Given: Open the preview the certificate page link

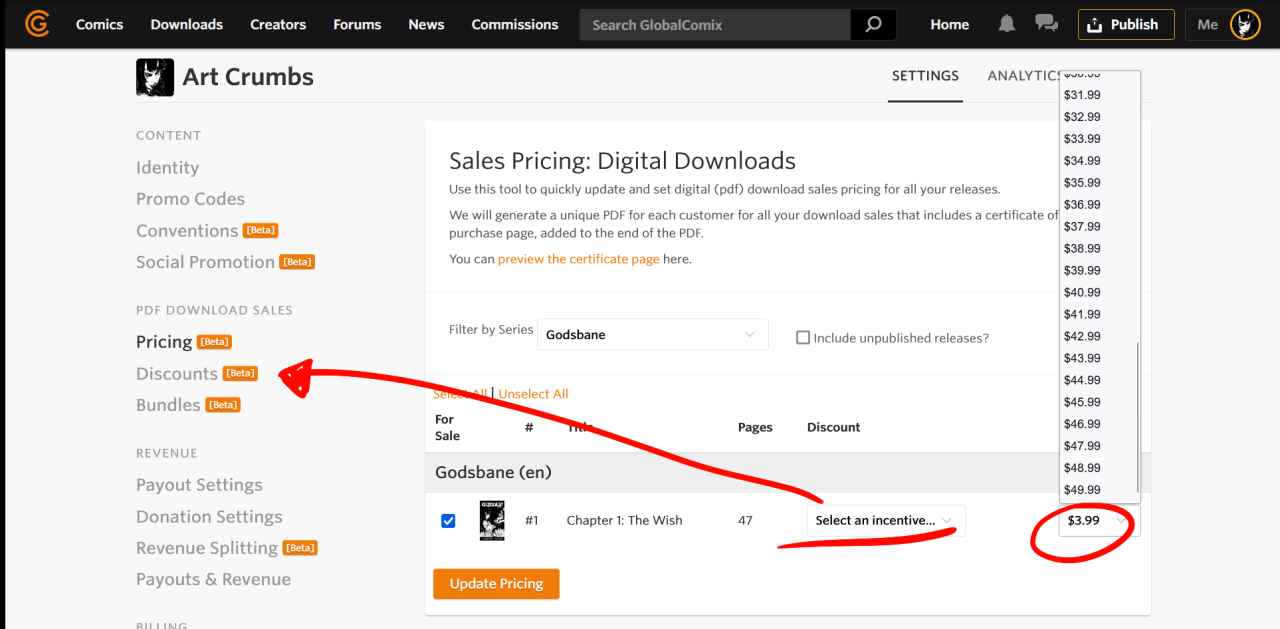Looking at the screenshot, I should click(x=579, y=259).
